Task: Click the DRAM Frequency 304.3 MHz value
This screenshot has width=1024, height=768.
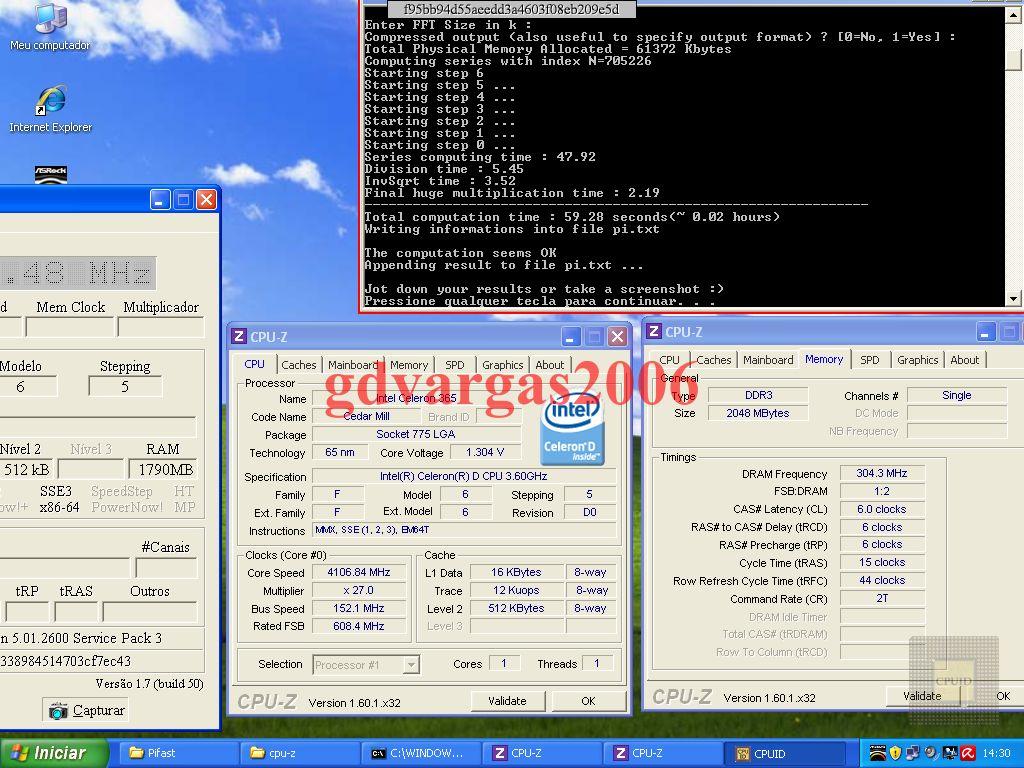Action: click(x=882, y=473)
